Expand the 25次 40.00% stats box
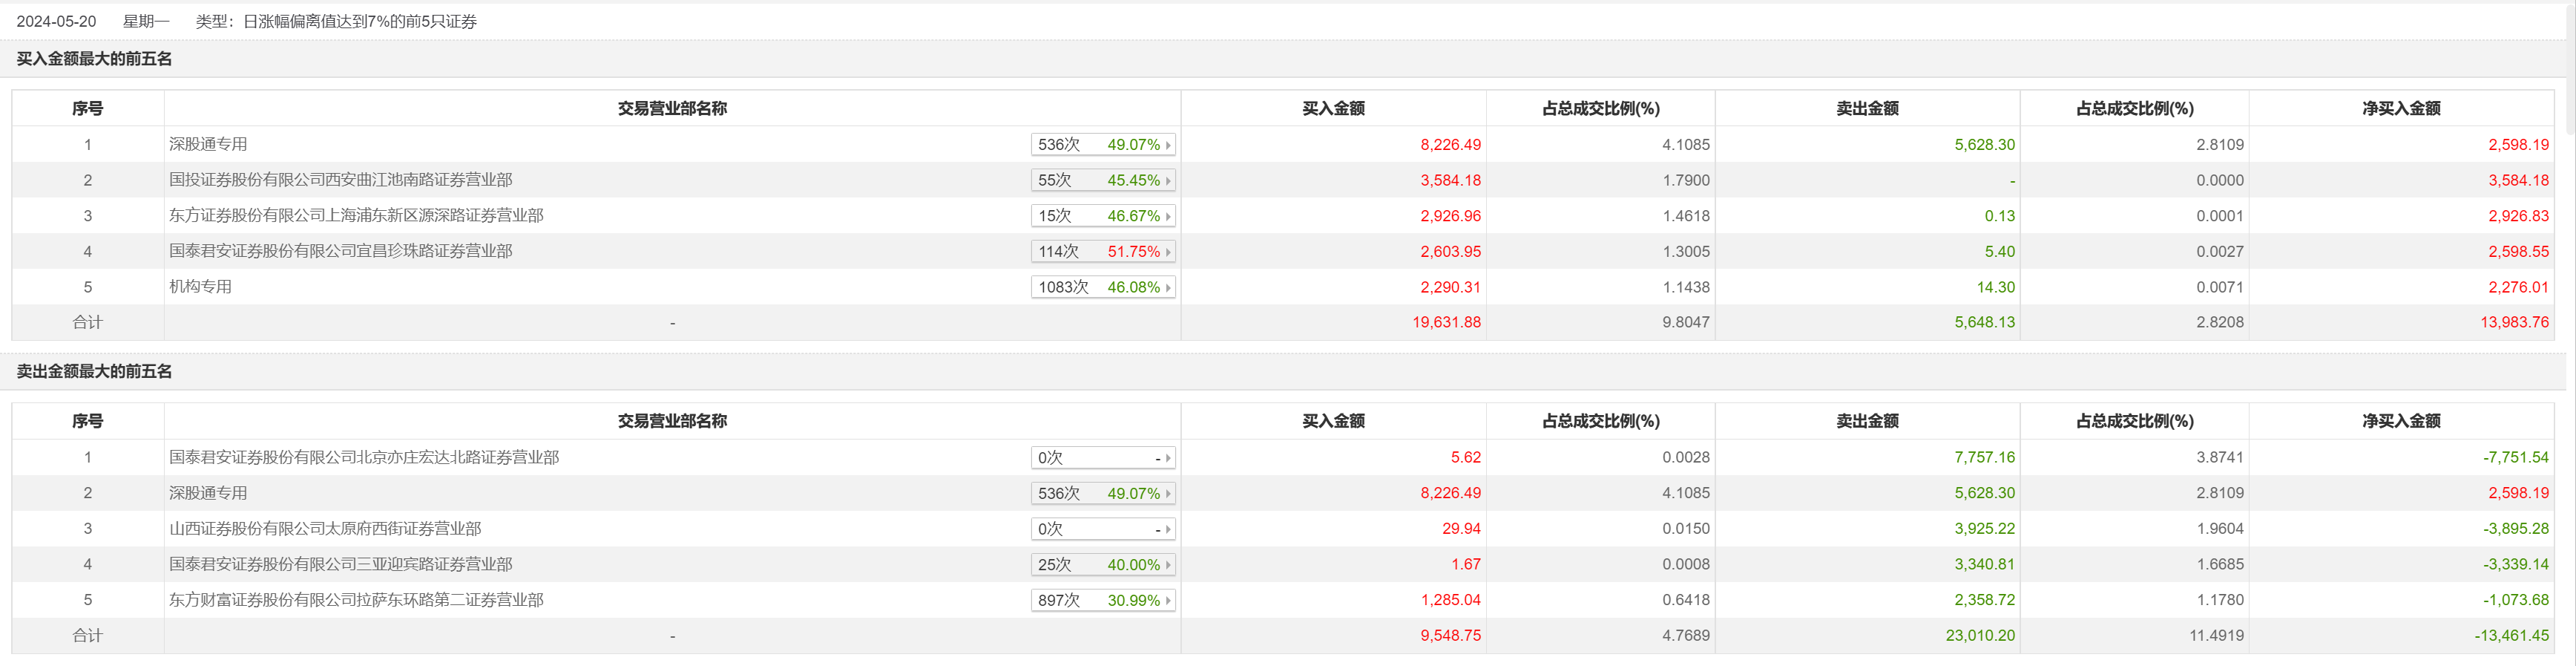The width and height of the screenshot is (2576, 666). click(x=1102, y=564)
